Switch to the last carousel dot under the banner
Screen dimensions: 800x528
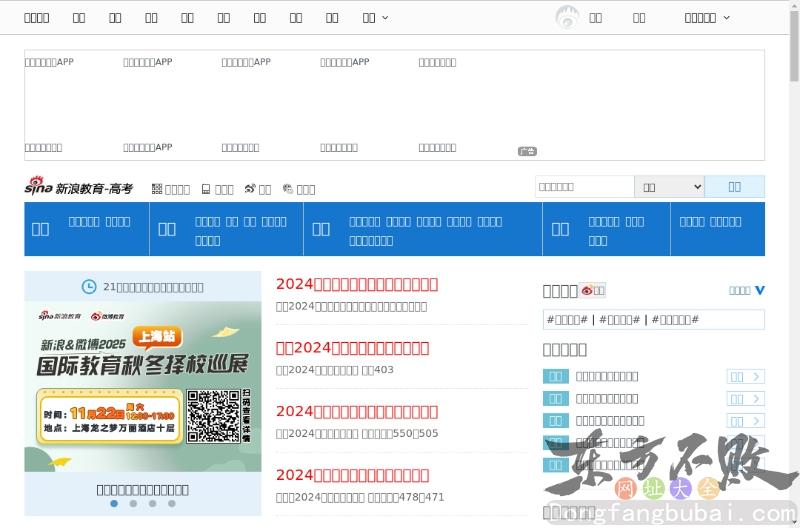click(x=172, y=504)
